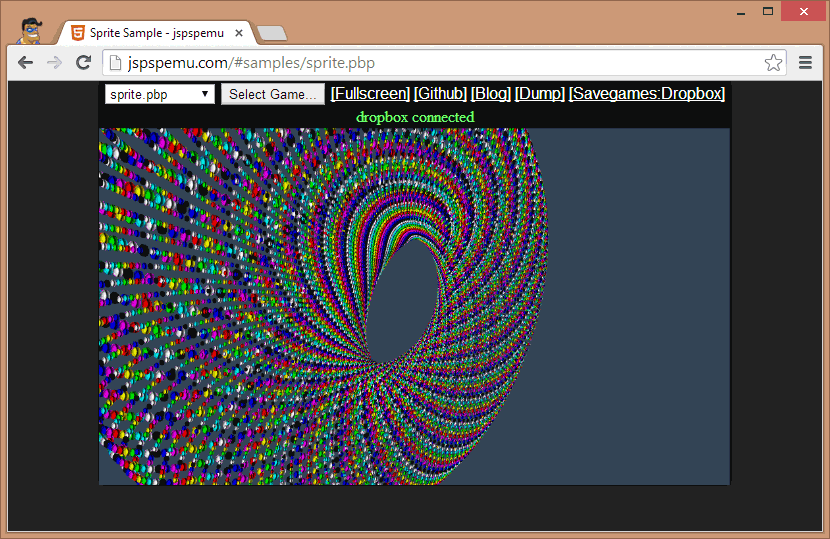Maximize the Chrome browser window
830x539 pixels.
[768, 11]
